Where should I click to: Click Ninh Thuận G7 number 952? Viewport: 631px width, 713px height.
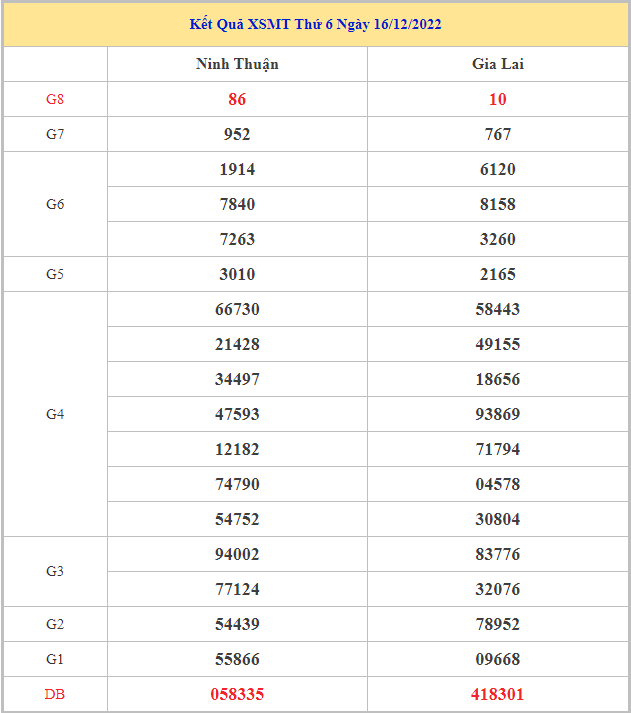pyautogui.click(x=237, y=134)
